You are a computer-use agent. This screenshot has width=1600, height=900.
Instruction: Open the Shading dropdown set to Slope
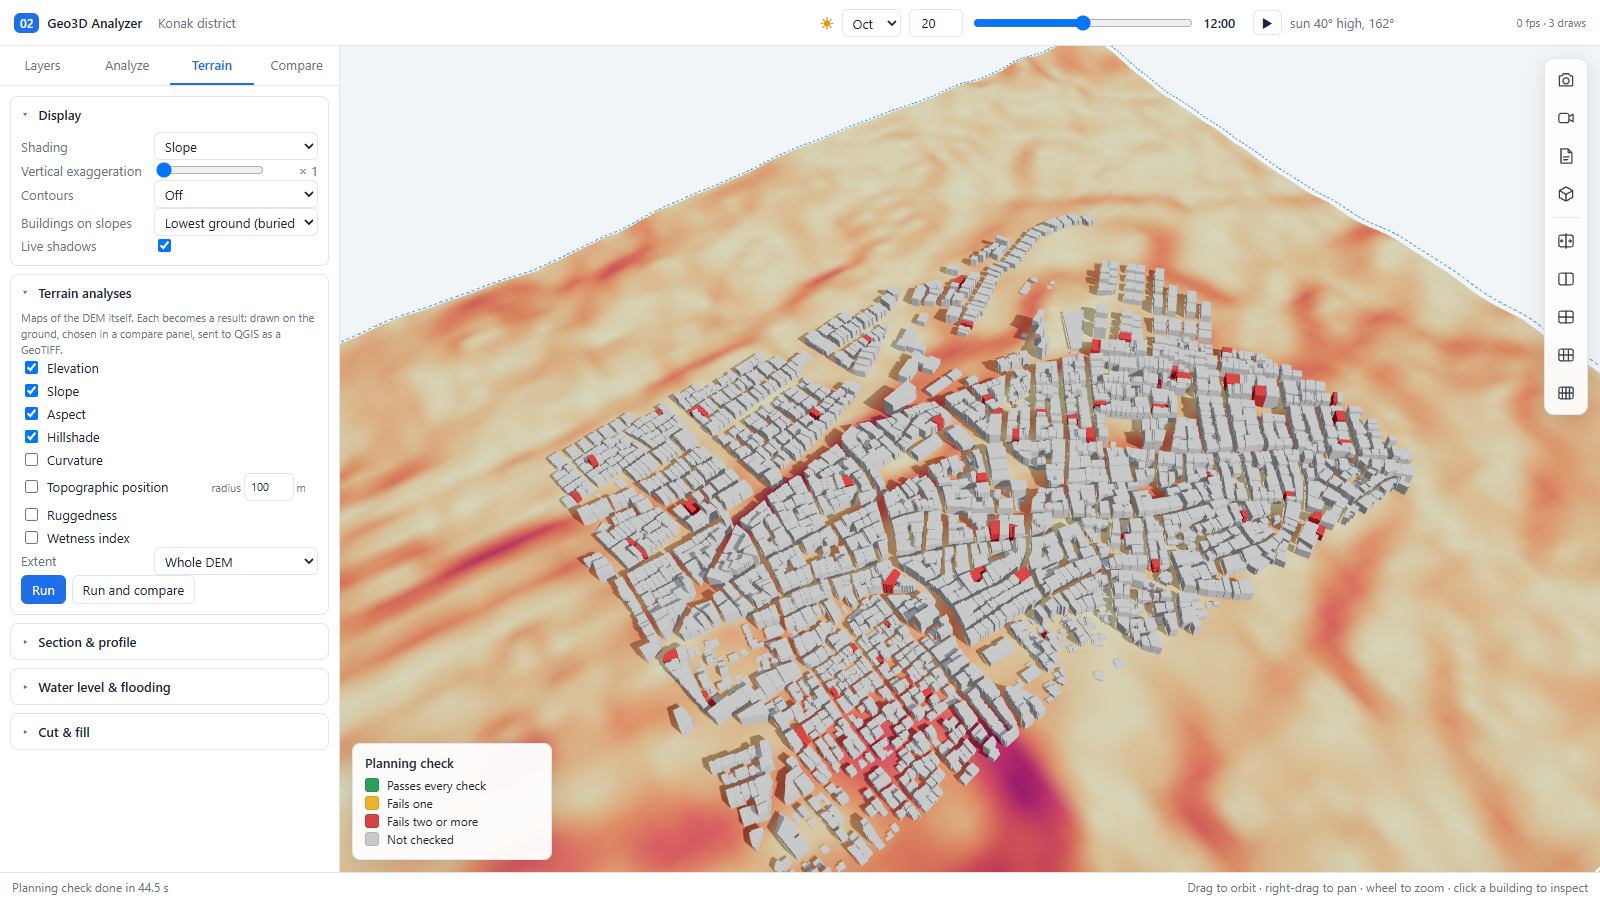pos(236,146)
